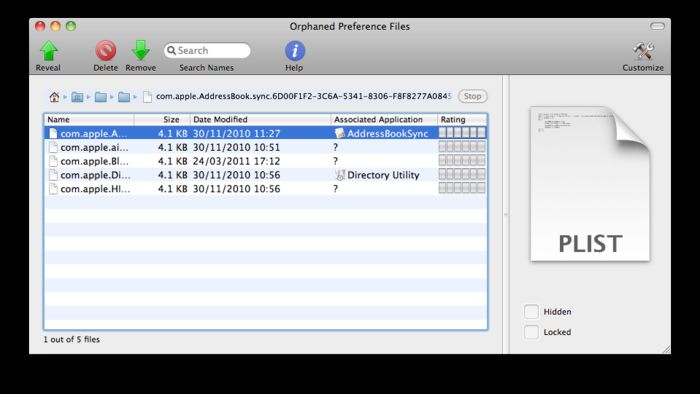Screen dimensions: 700x394
Task: Click the file icon of the com.apple.A... row
Action: (53, 133)
